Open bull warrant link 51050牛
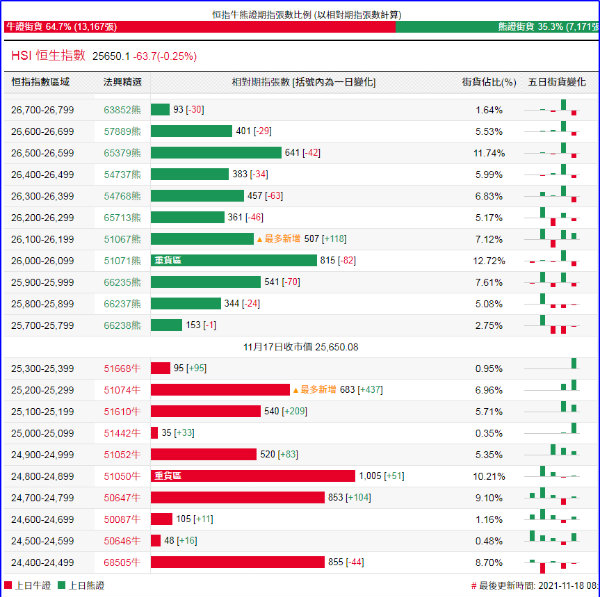This screenshot has width=600, height=597. (122, 476)
